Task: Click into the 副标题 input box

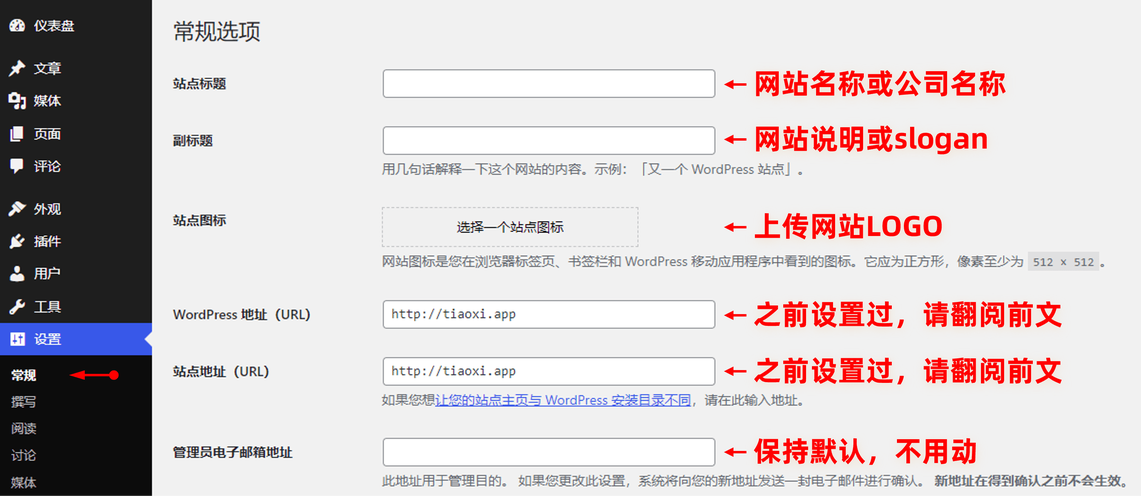Action: point(548,141)
